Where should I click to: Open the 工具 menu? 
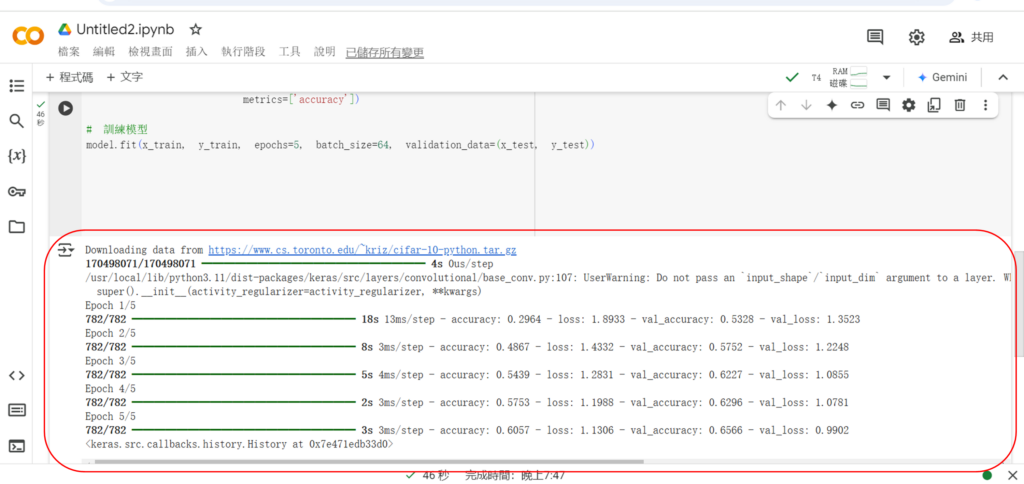pos(290,52)
